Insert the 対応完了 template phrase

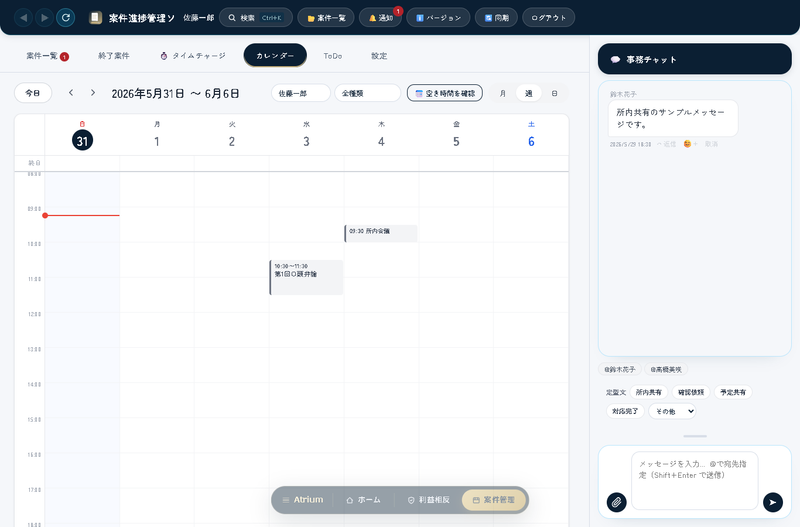[x=625, y=411]
